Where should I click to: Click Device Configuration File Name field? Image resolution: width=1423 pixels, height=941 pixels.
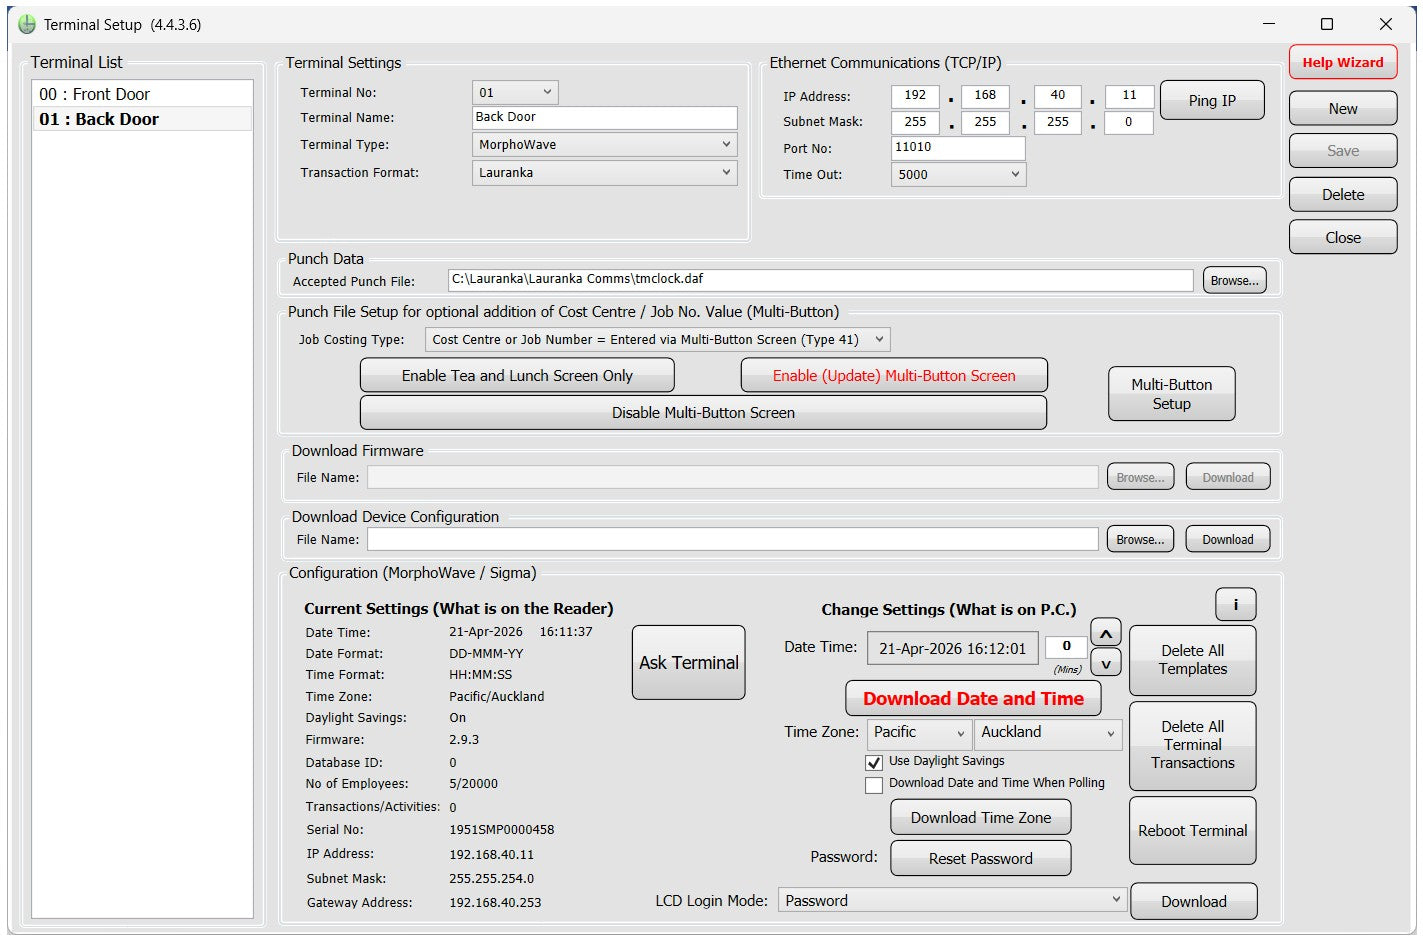coord(733,540)
